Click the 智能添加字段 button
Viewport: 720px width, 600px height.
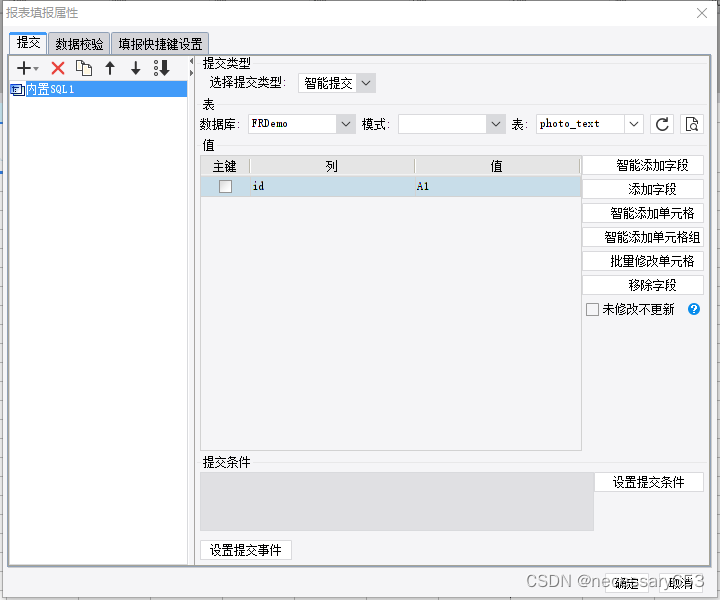[643, 165]
